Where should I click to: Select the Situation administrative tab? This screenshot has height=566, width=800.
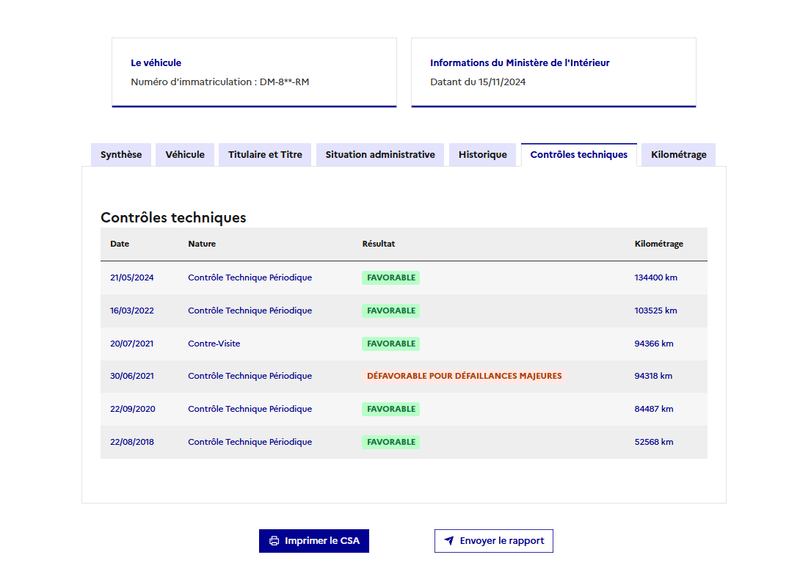(380, 155)
